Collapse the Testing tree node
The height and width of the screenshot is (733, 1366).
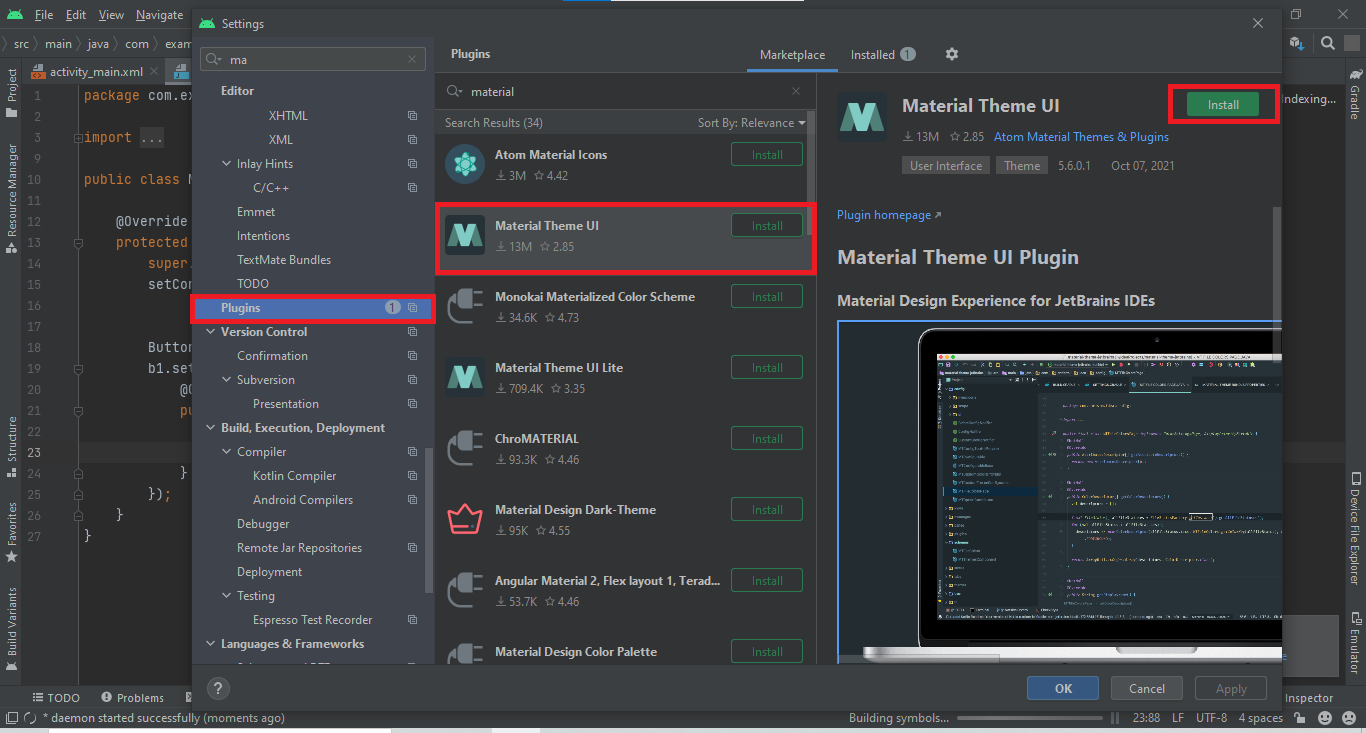click(x=226, y=596)
